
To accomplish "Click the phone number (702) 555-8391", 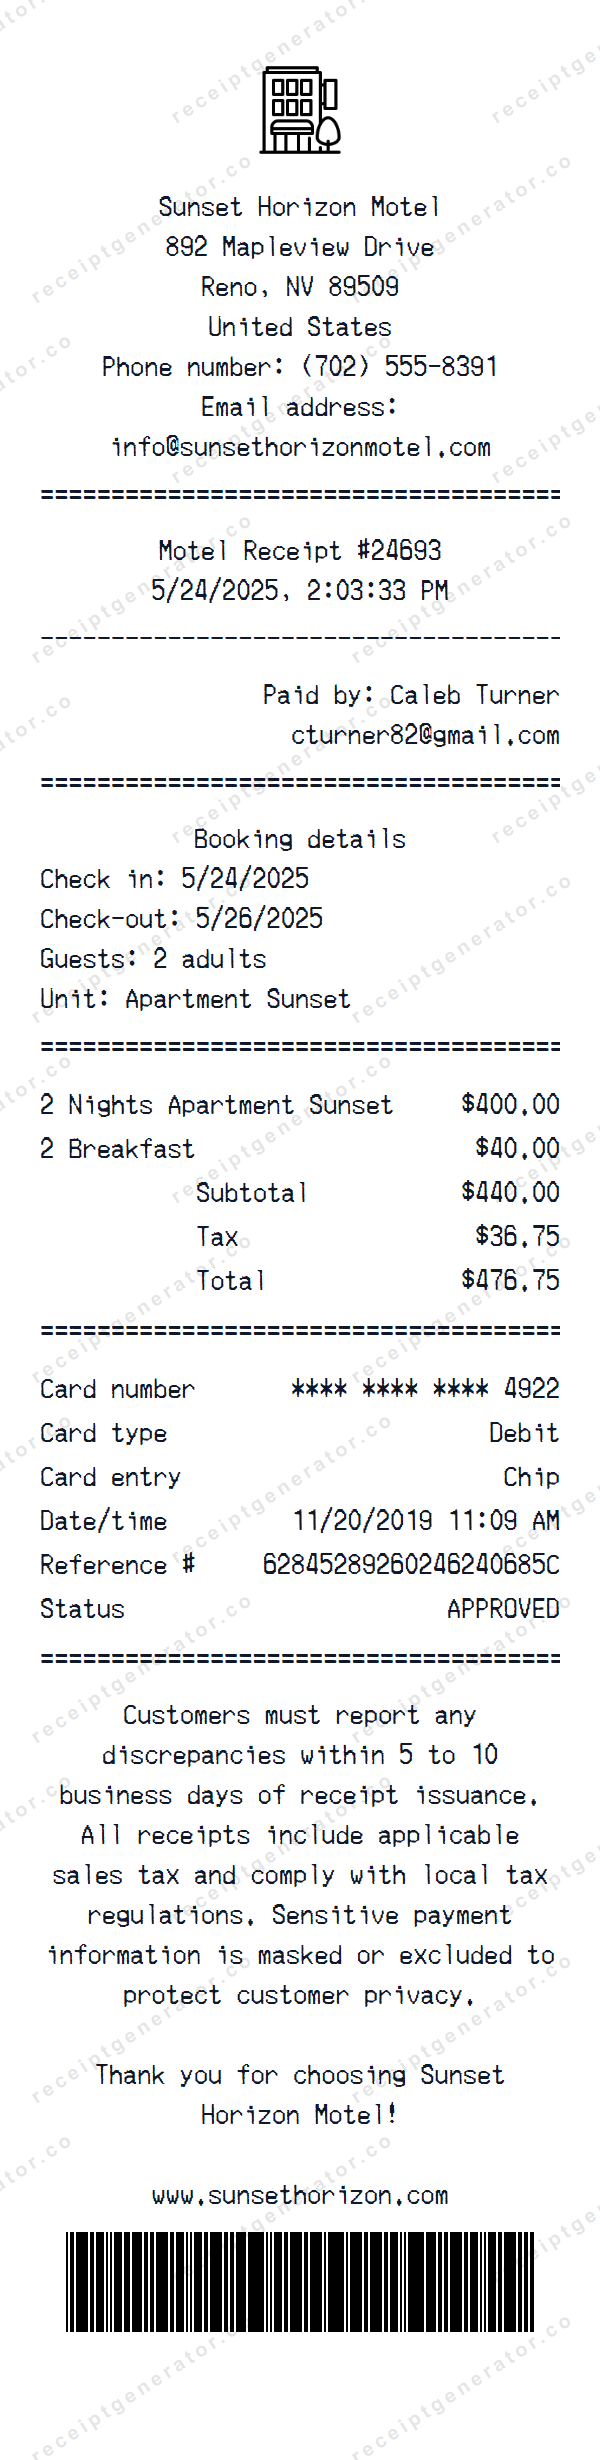I will pyautogui.click(x=399, y=367).
